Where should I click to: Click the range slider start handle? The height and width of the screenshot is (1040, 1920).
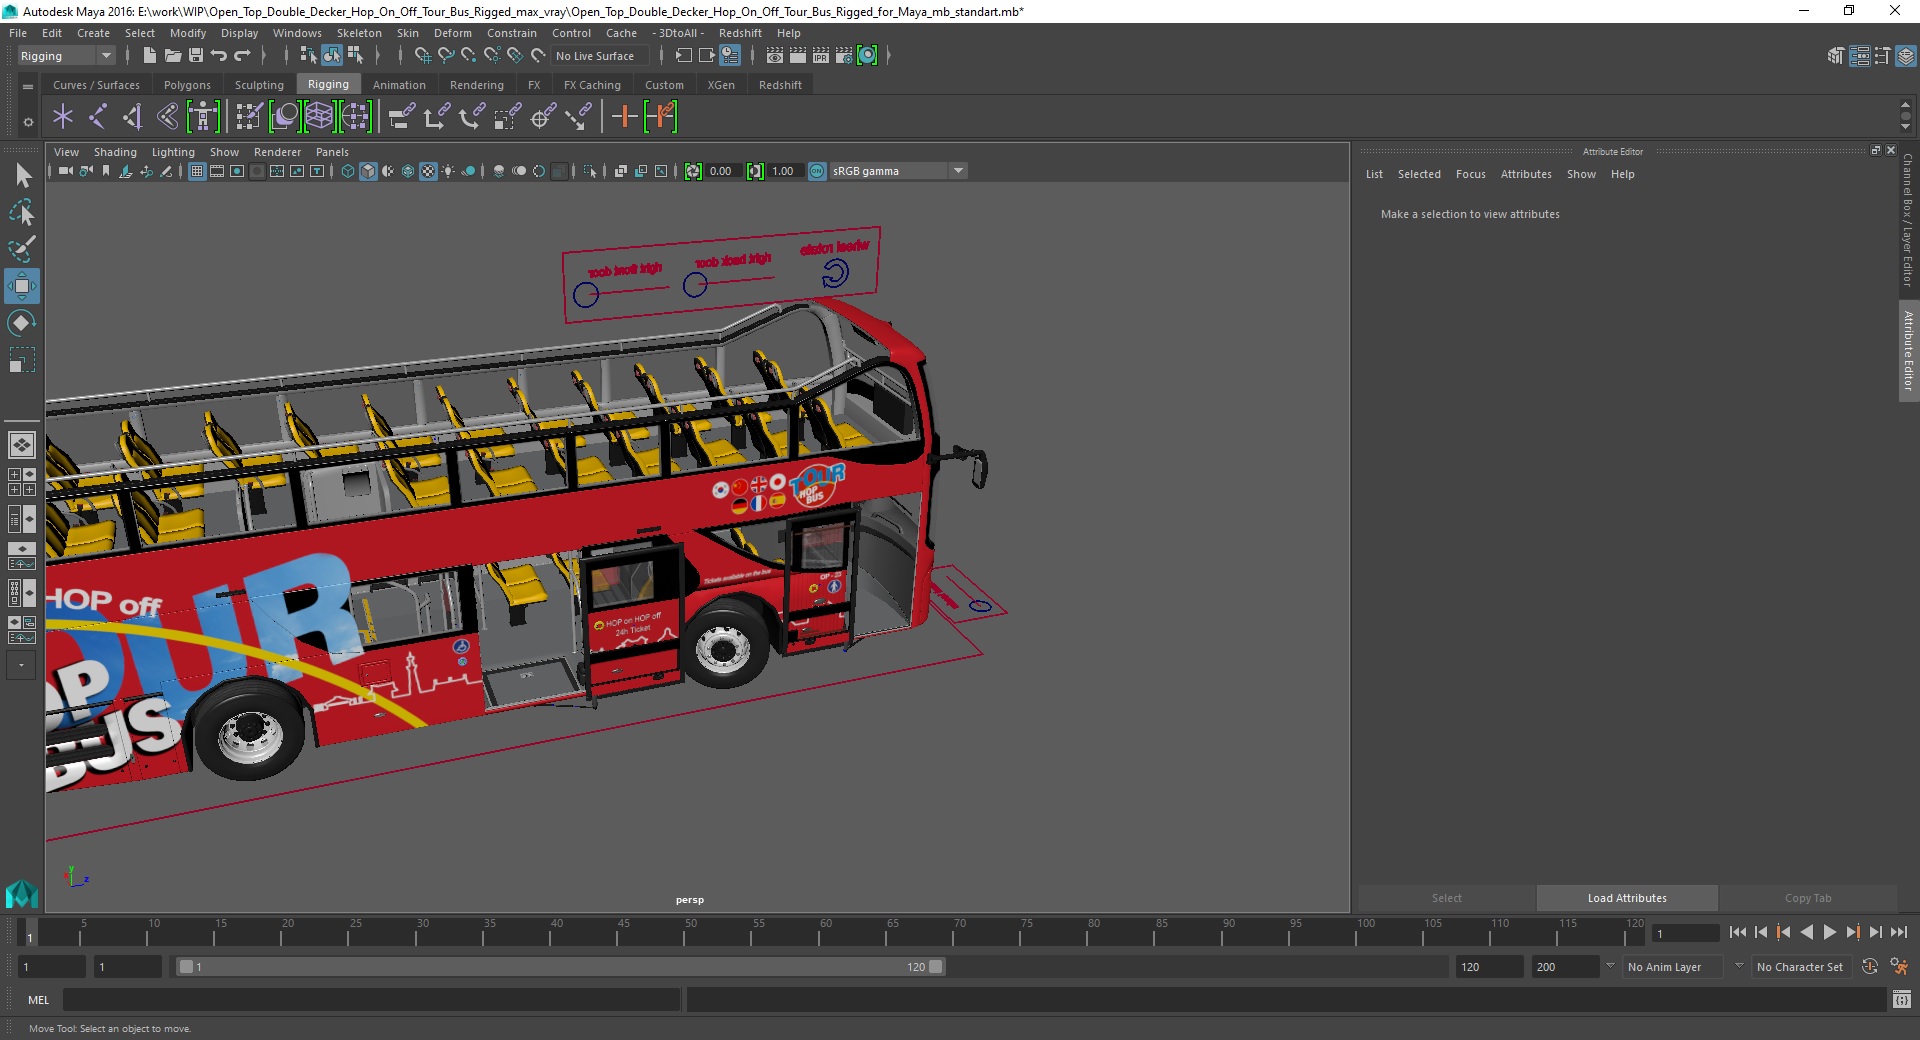click(x=186, y=967)
